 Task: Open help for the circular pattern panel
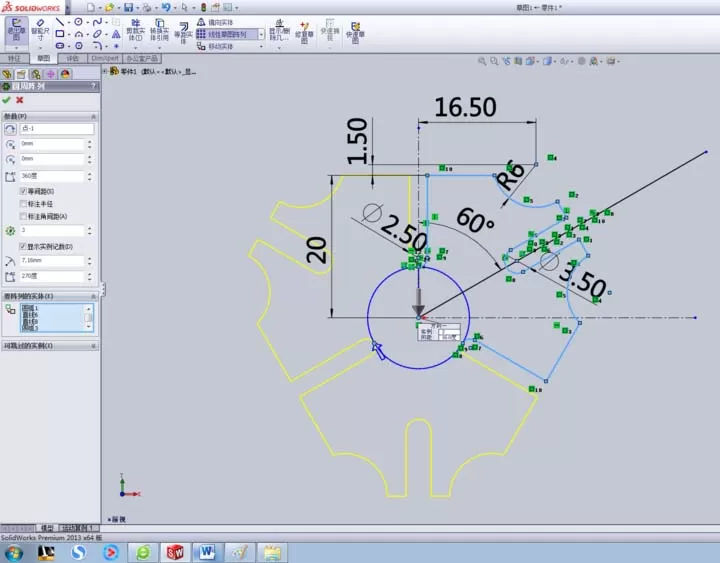[x=93, y=86]
